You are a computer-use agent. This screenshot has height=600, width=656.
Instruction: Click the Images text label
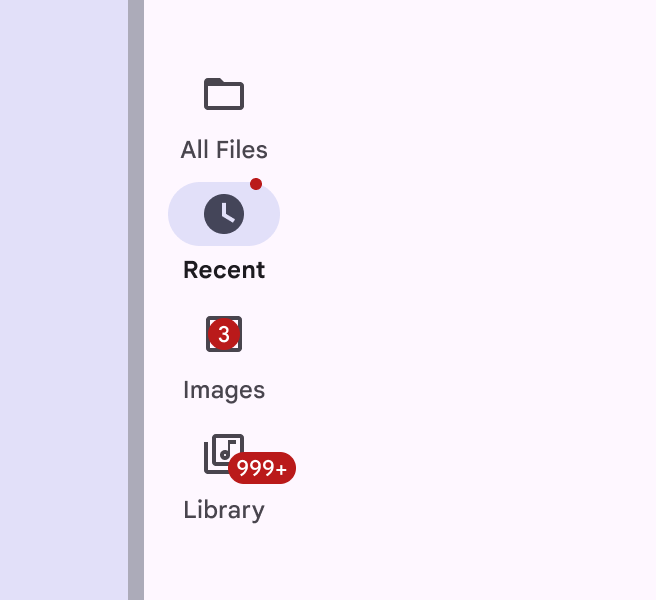pos(224,390)
